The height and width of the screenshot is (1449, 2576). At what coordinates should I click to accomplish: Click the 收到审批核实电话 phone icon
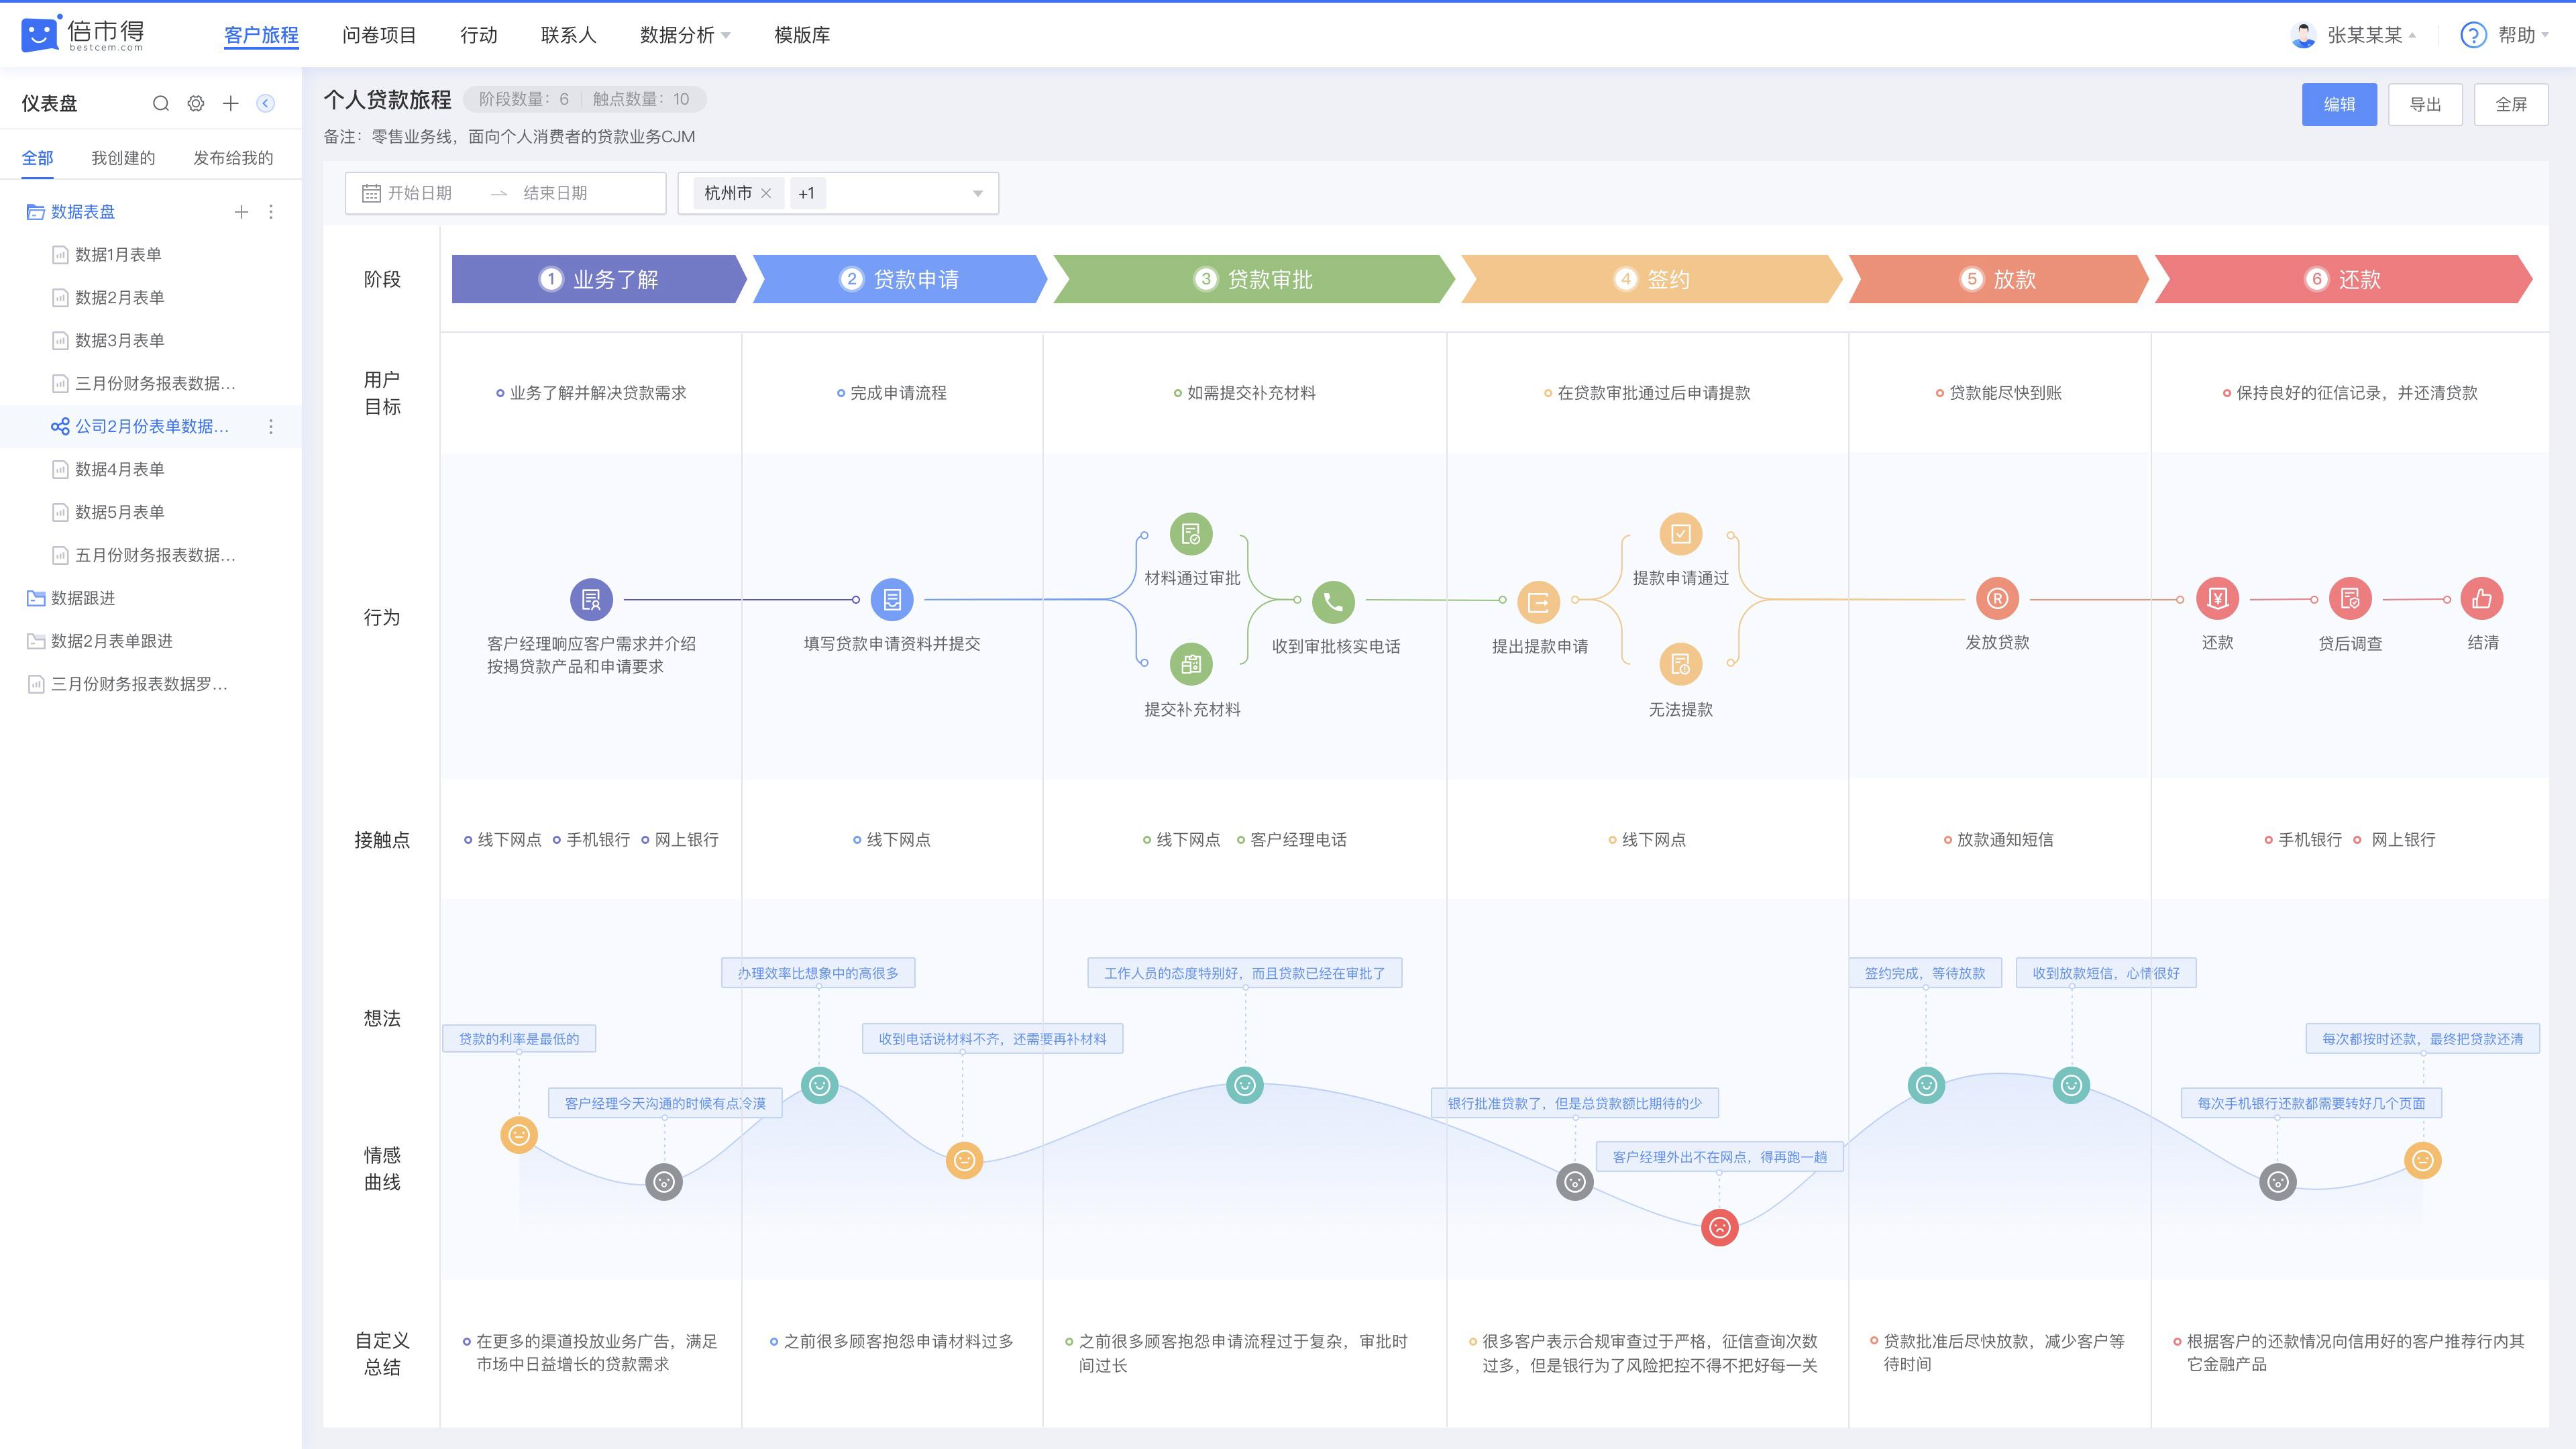pyautogui.click(x=1333, y=601)
